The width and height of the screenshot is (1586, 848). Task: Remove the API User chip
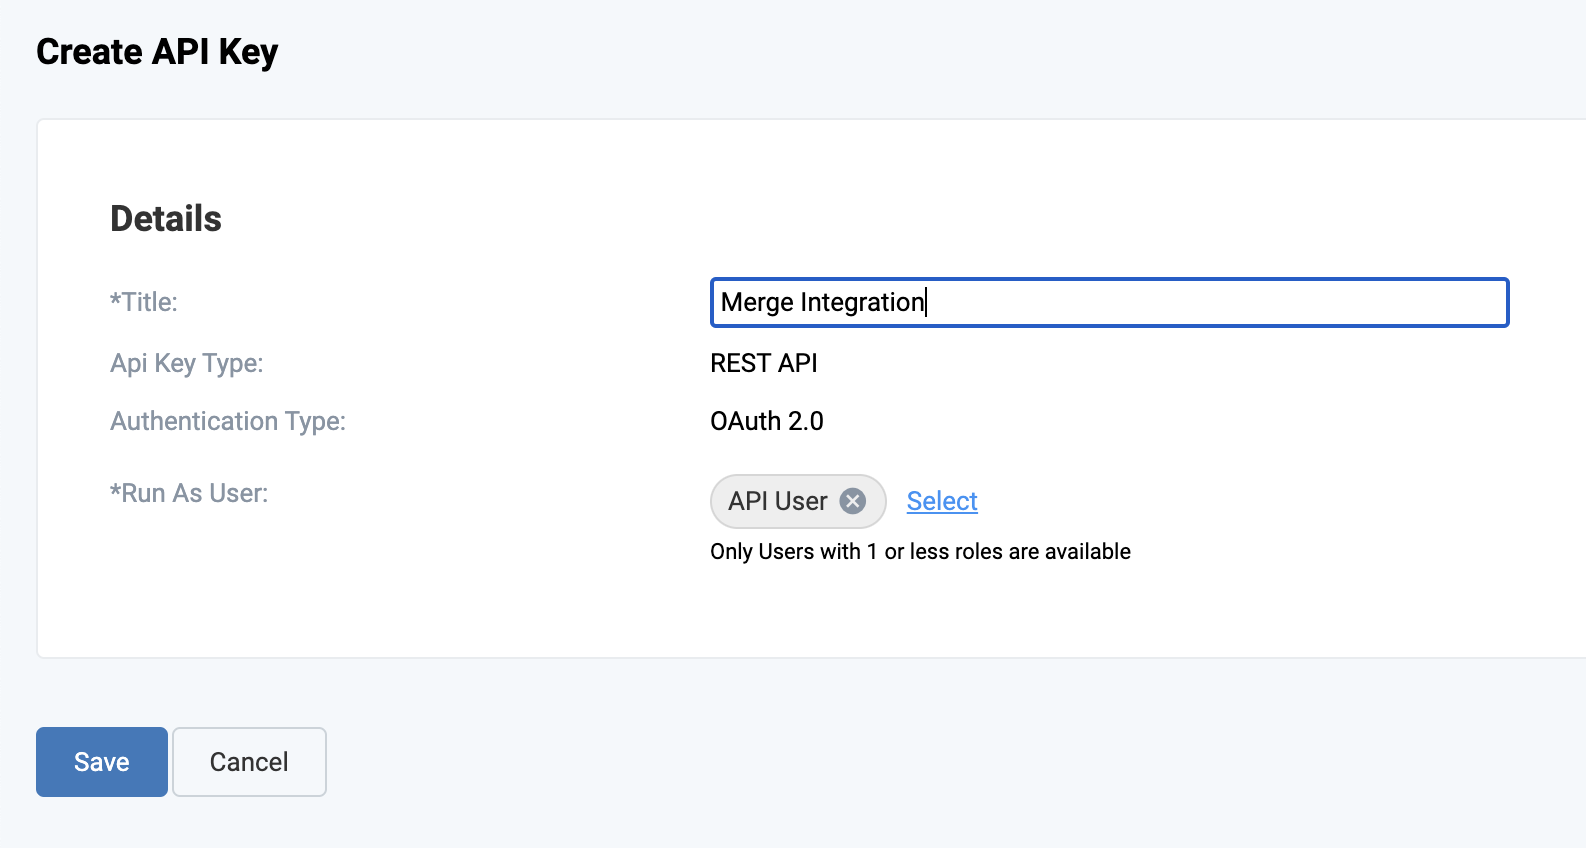[852, 501]
